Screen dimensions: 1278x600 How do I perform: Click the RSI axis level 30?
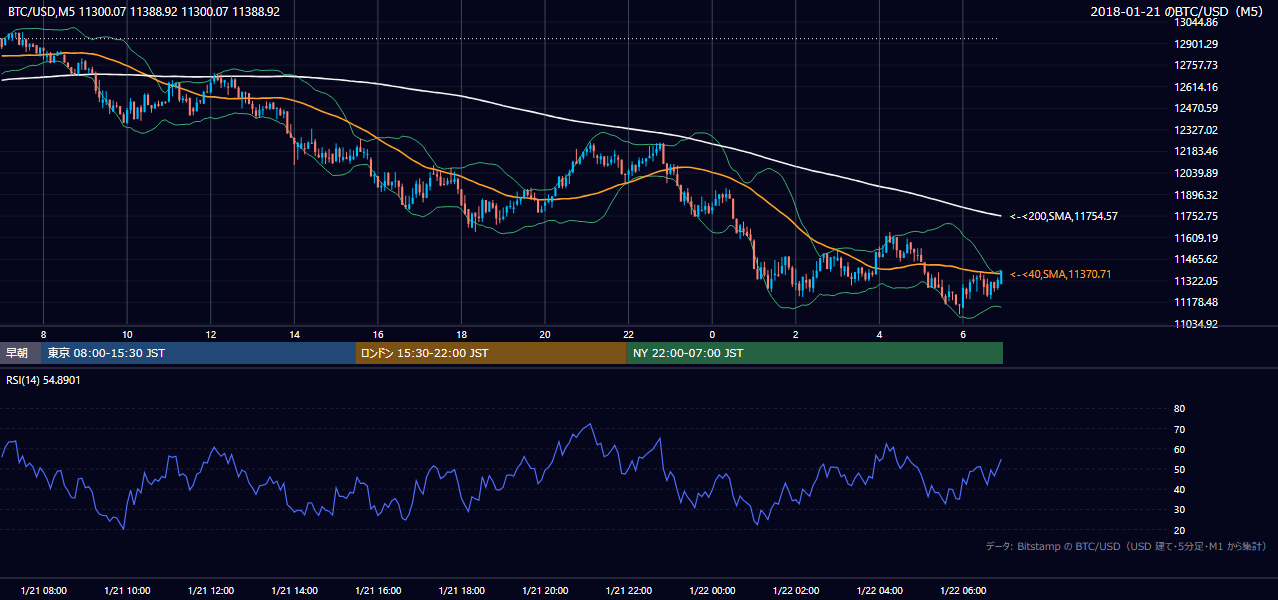tap(1179, 510)
